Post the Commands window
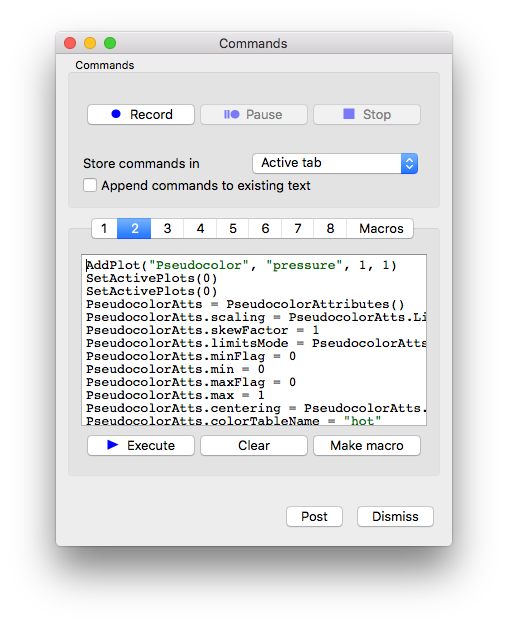The image size is (508, 626). pos(314,517)
